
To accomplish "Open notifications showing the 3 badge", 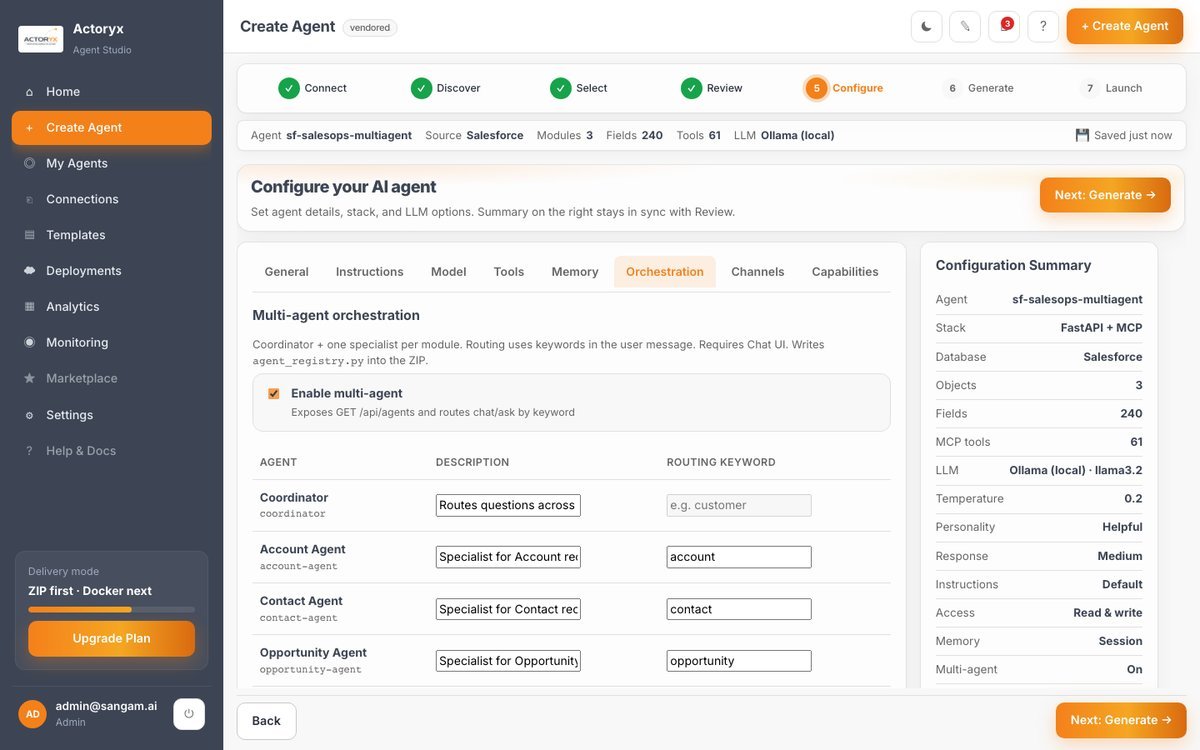I will [x=1004, y=26].
